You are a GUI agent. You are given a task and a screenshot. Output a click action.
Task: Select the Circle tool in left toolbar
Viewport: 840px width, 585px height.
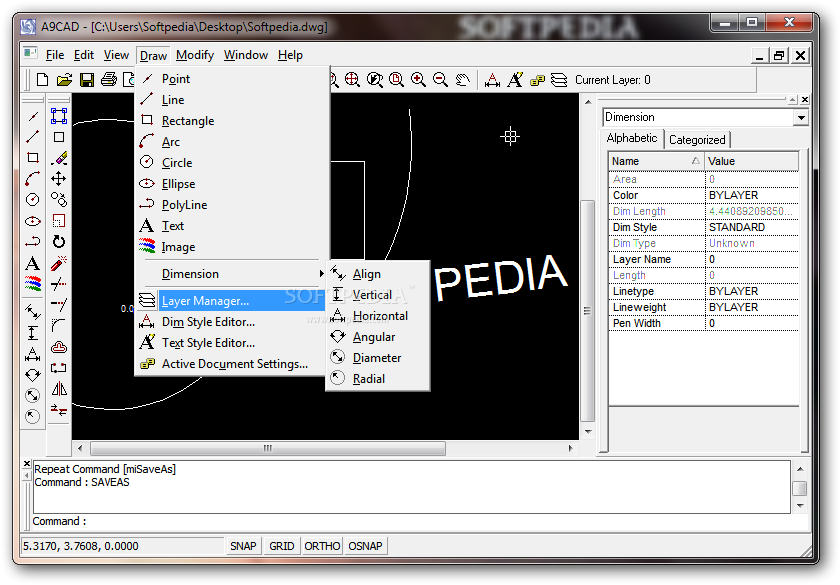[33, 200]
